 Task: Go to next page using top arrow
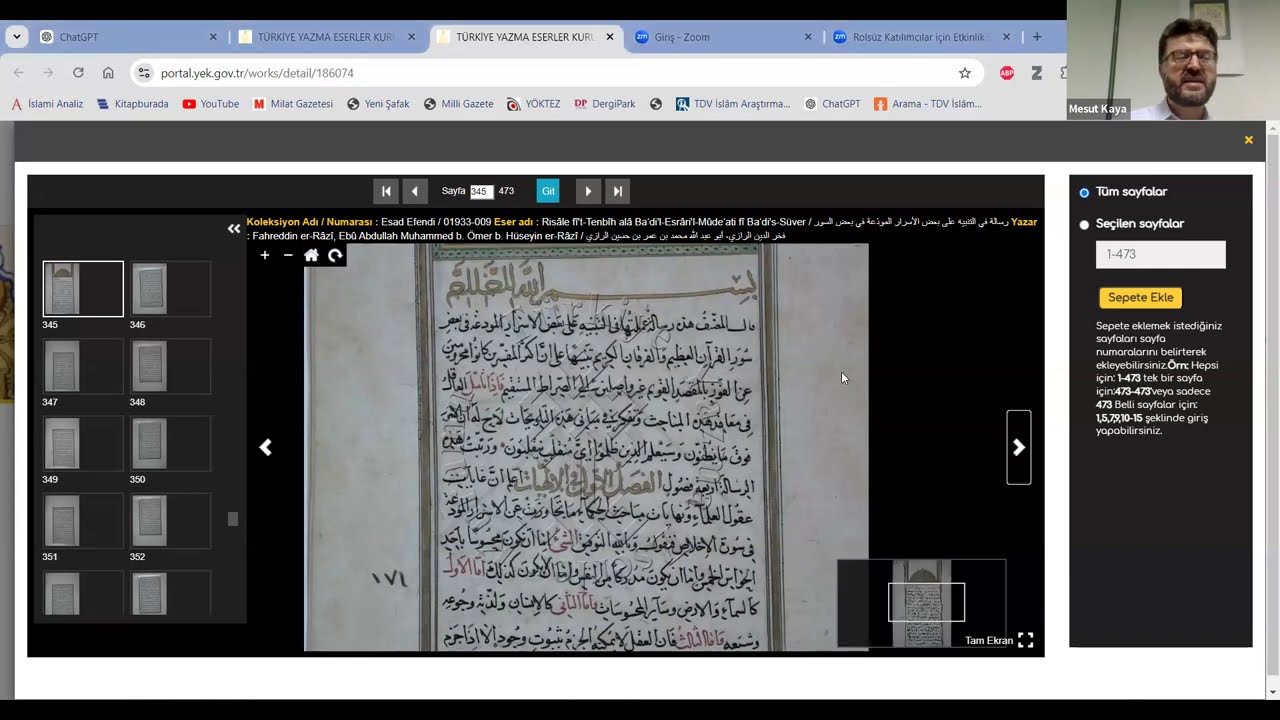pos(588,191)
